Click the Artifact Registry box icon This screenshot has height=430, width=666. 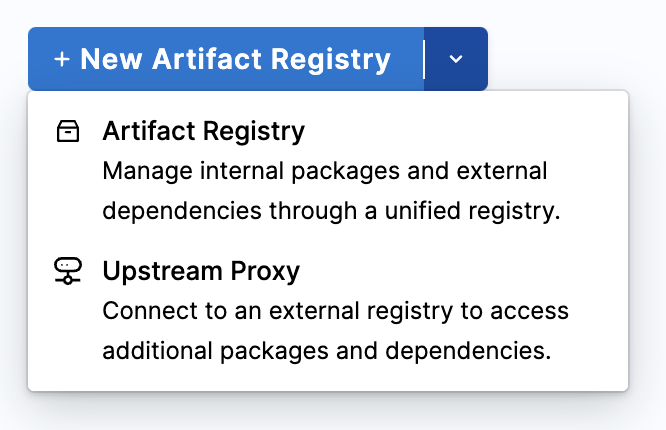coord(68,131)
